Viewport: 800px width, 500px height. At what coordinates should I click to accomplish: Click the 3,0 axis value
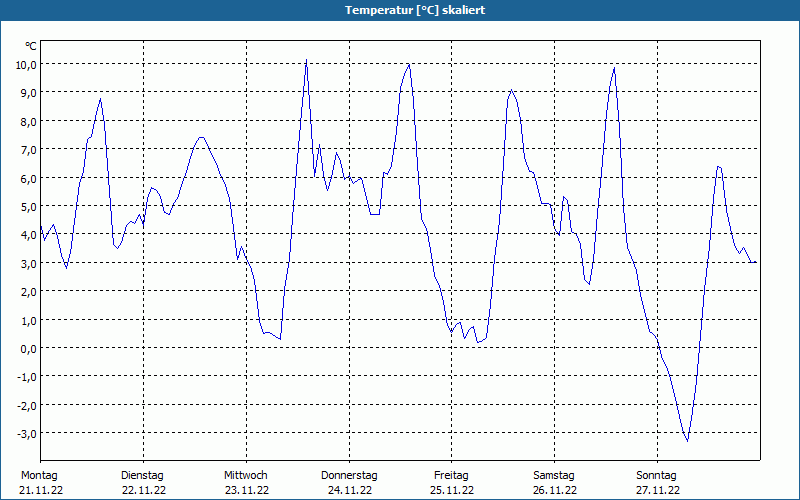coord(29,263)
